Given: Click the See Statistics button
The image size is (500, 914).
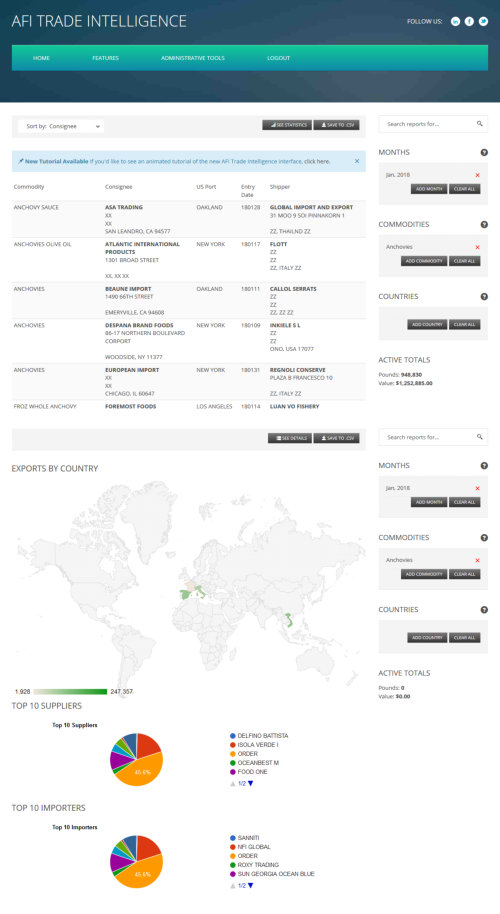Looking at the screenshot, I should pyautogui.click(x=287, y=125).
